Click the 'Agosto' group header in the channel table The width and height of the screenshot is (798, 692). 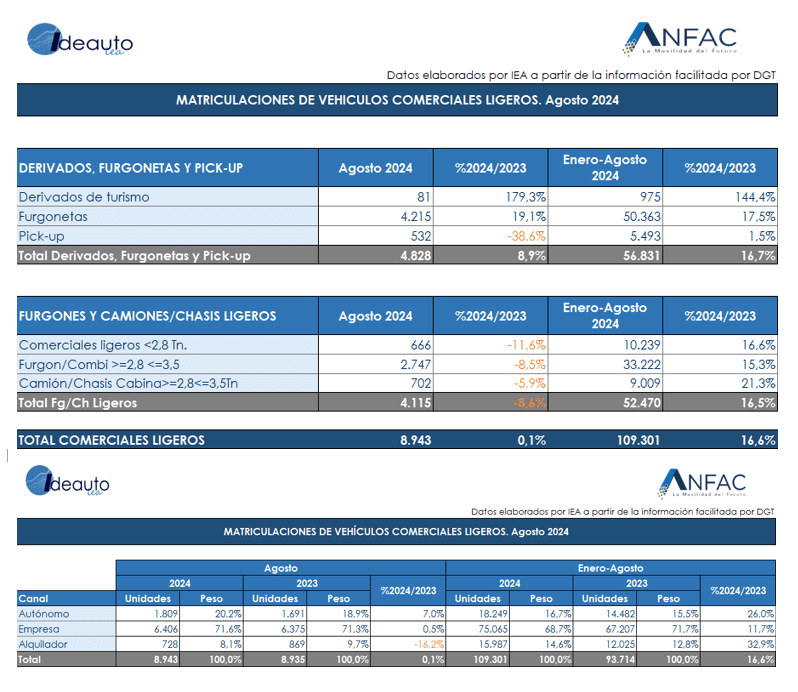[x=280, y=568]
